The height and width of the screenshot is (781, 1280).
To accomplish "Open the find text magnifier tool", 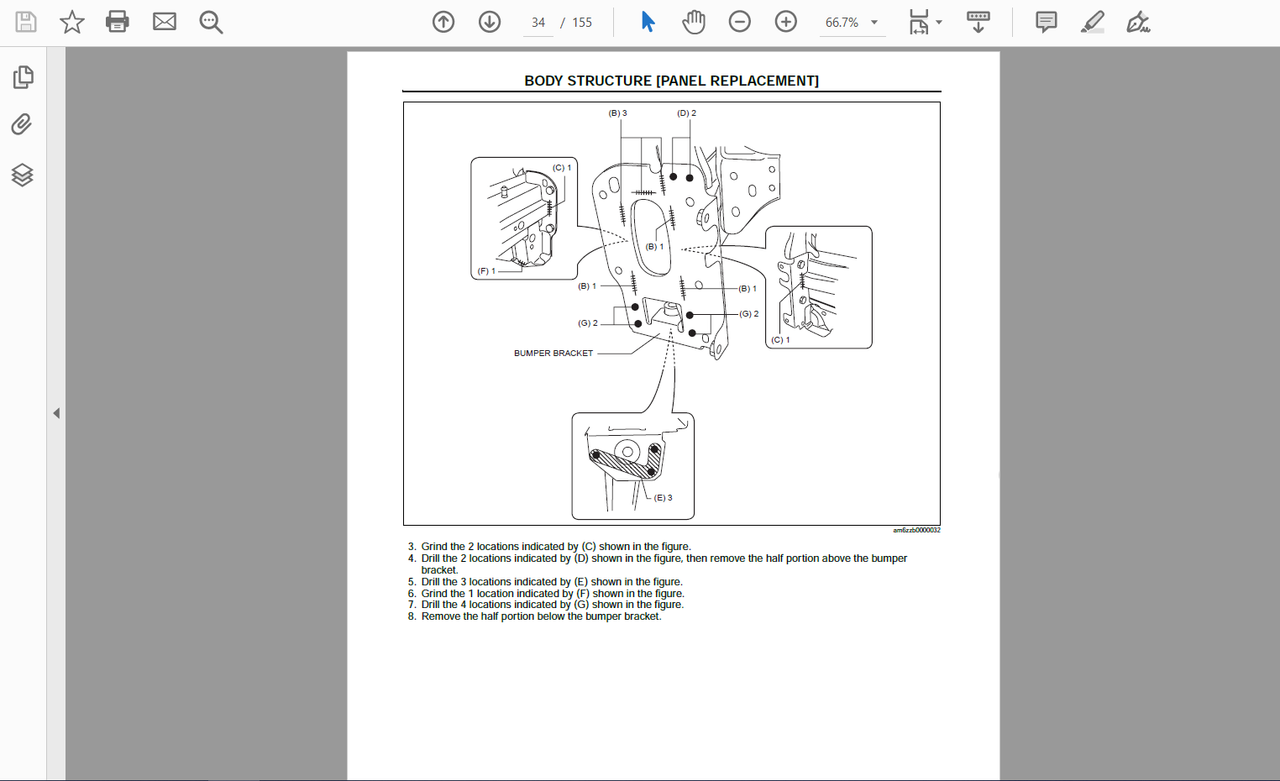I will pos(211,22).
